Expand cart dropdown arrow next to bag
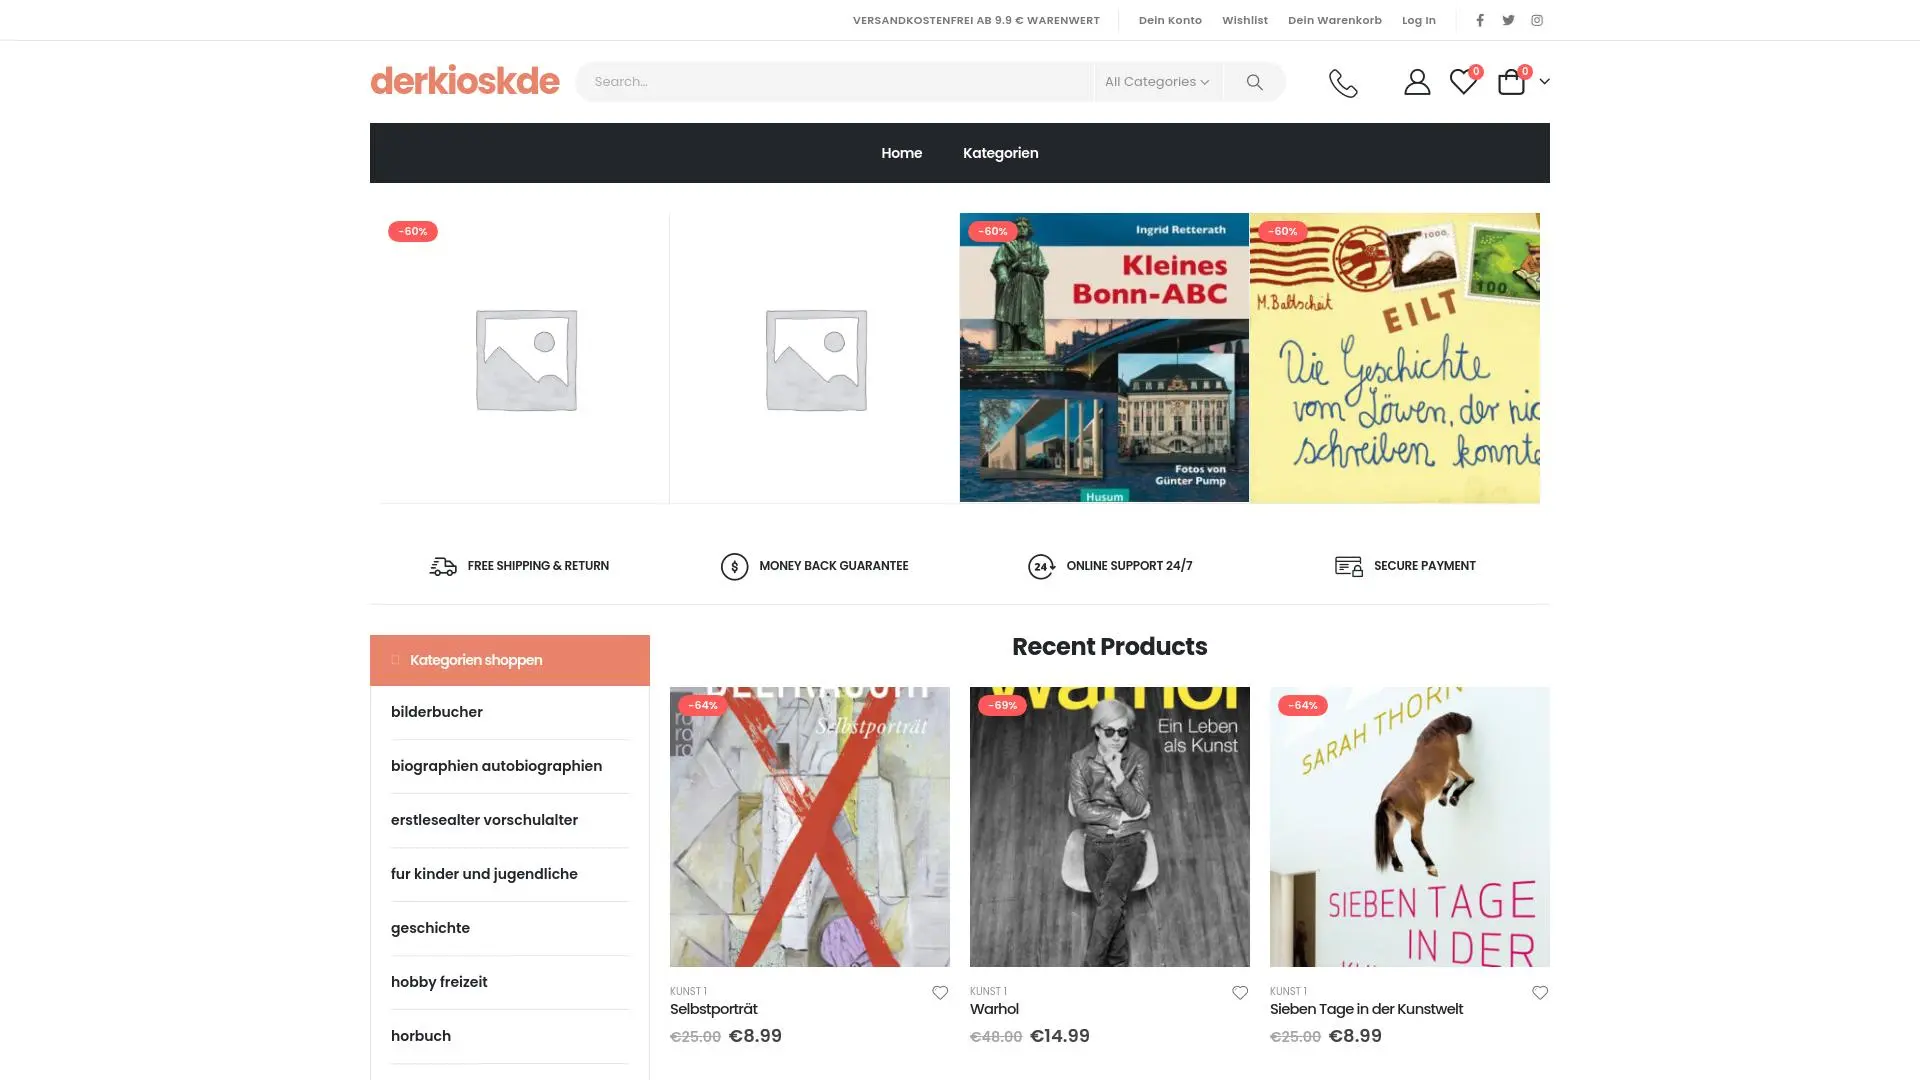Viewport: 1920px width, 1080px height. [x=1545, y=82]
